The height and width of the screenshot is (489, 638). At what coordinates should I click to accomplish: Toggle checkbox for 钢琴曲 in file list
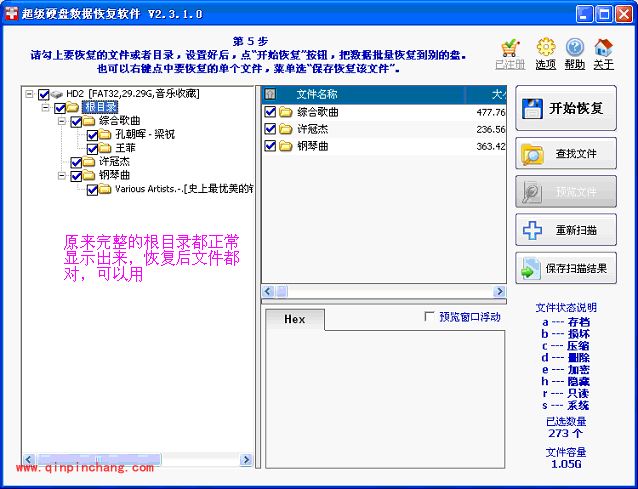tap(271, 146)
